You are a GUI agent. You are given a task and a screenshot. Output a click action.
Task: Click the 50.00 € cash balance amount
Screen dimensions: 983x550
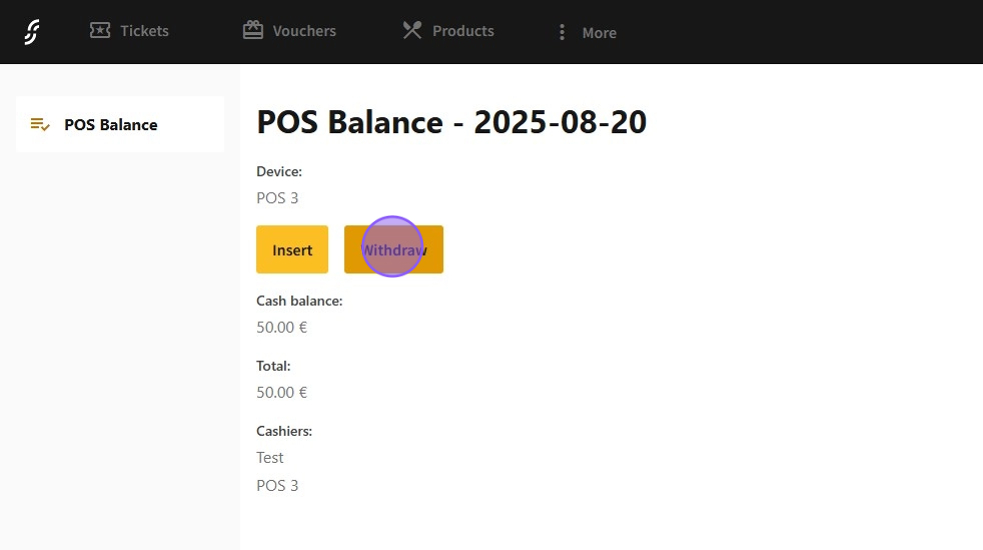click(281, 326)
